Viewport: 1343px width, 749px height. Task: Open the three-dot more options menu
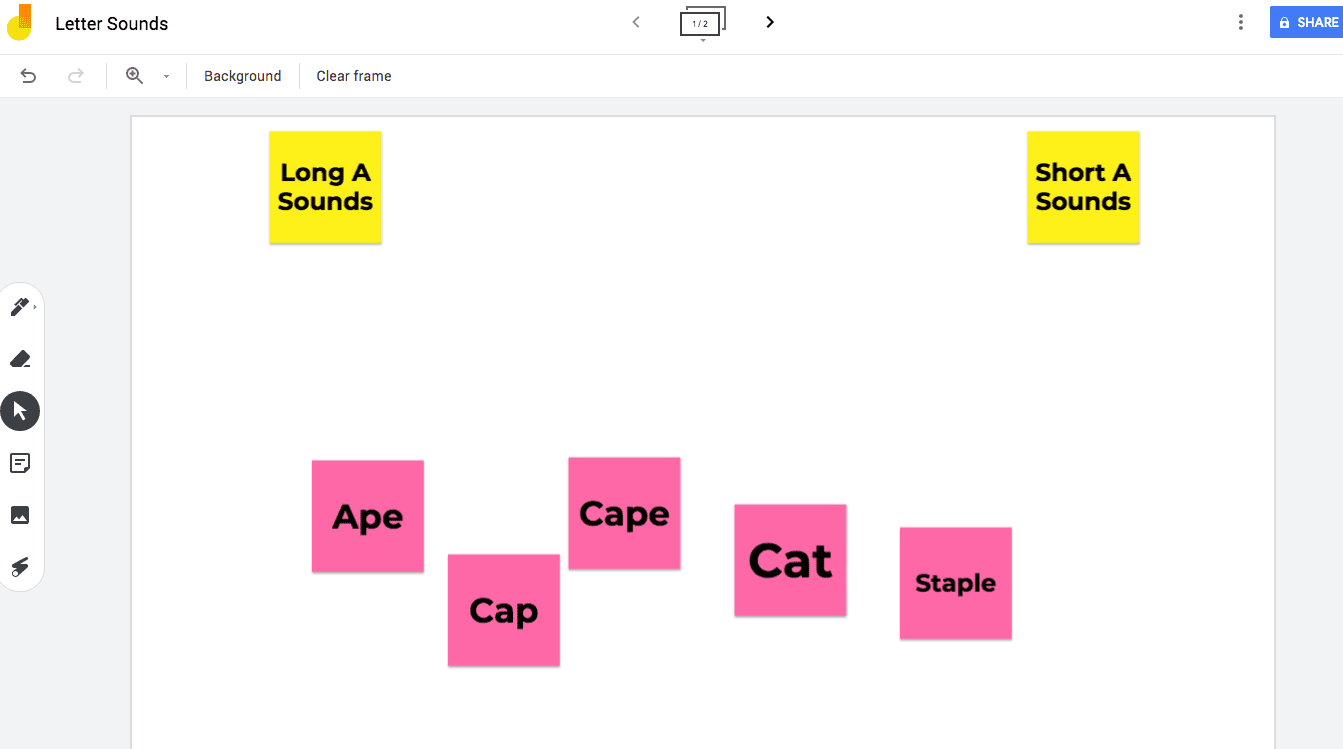[x=1241, y=22]
